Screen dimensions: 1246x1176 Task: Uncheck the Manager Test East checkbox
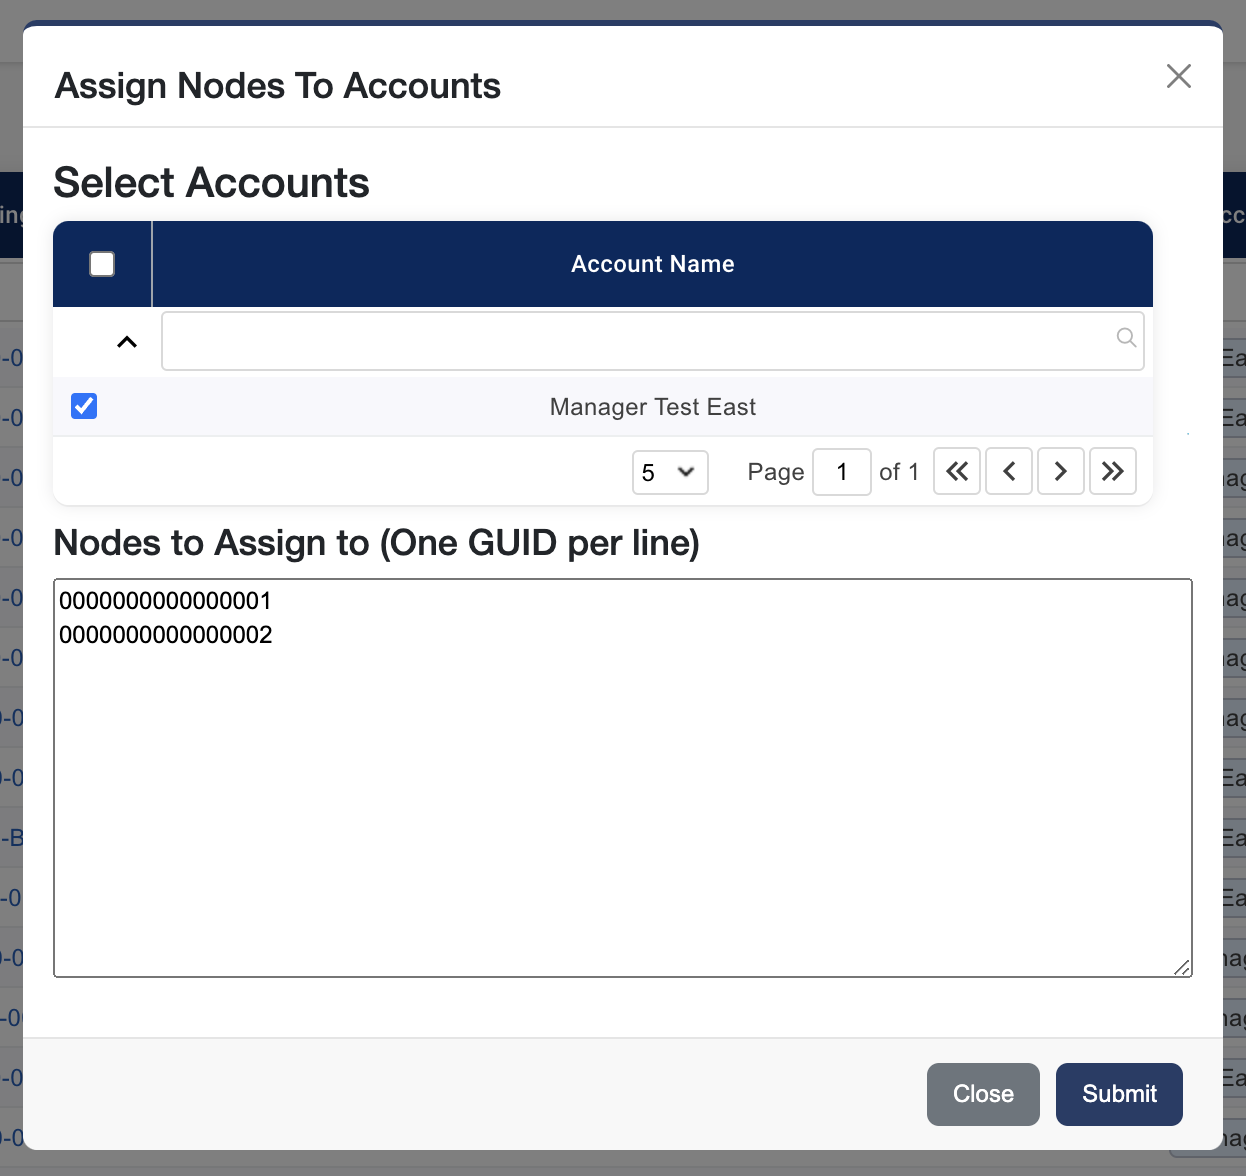(84, 406)
